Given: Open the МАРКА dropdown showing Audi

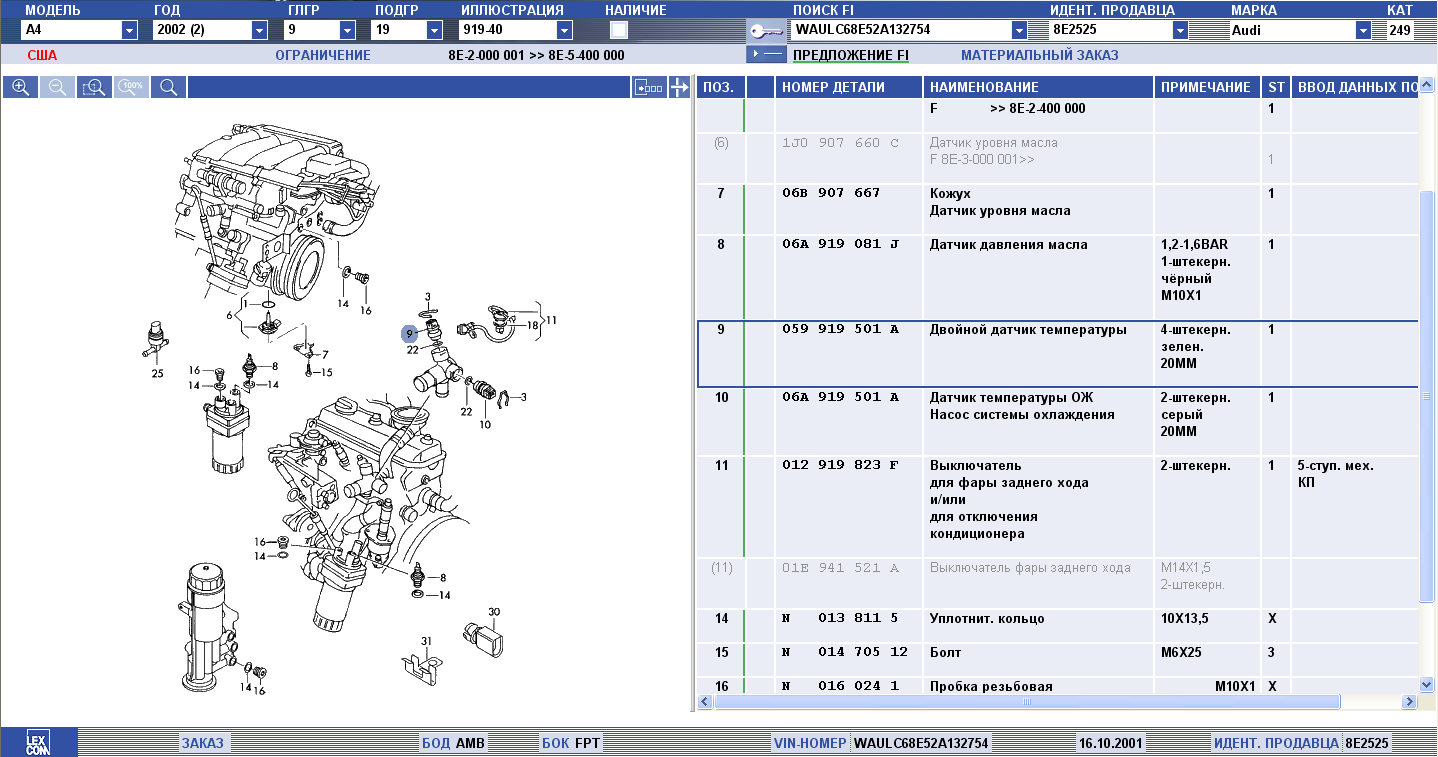Looking at the screenshot, I should (1363, 30).
